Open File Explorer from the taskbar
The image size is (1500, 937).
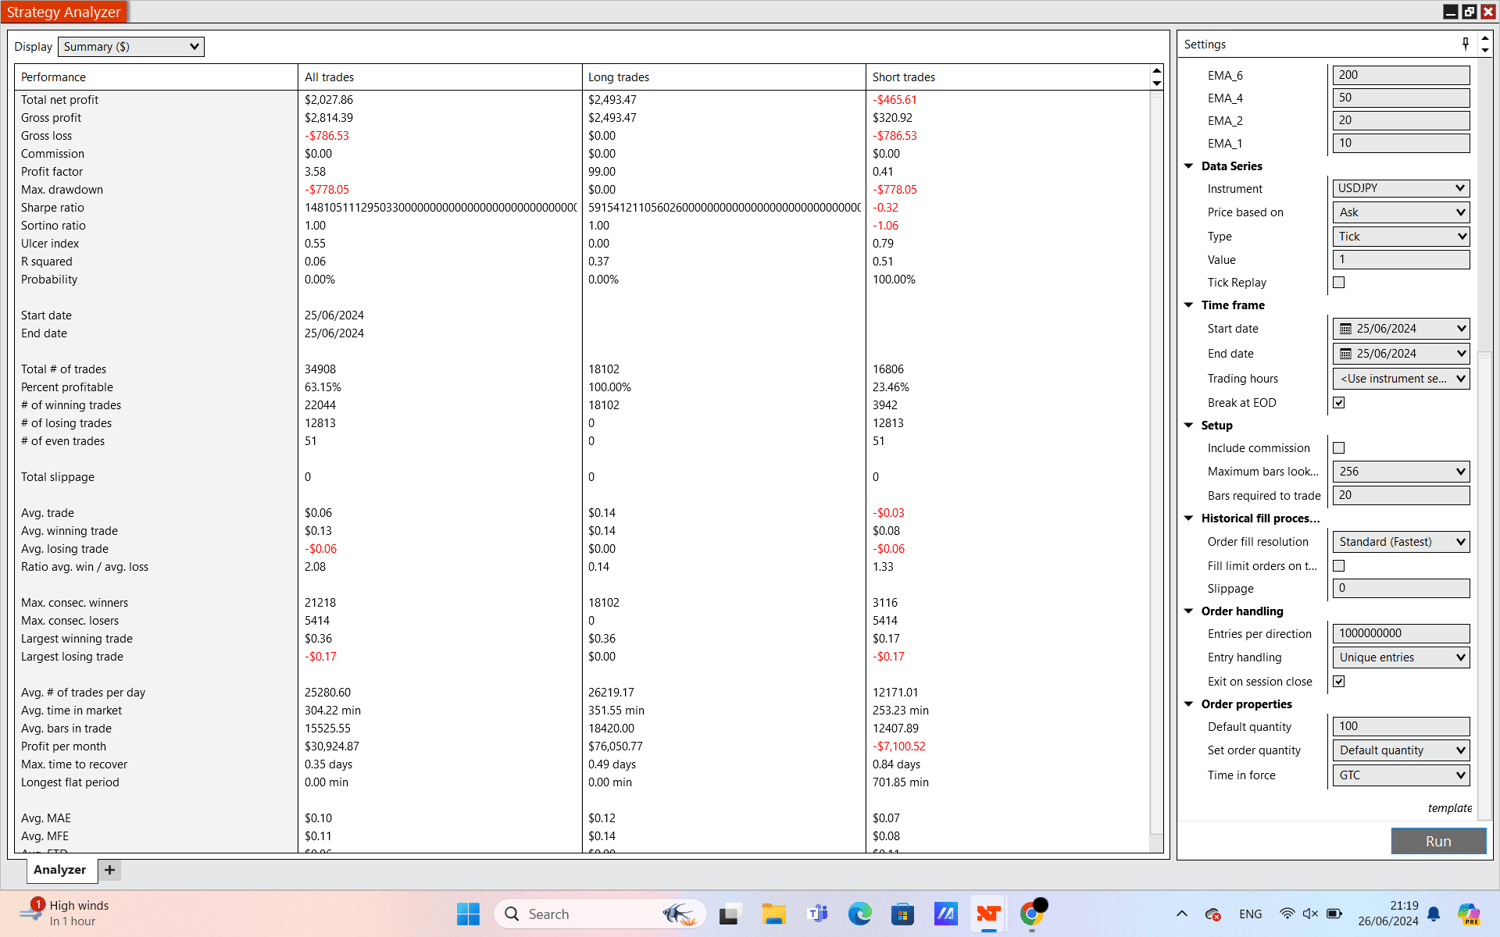point(773,914)
